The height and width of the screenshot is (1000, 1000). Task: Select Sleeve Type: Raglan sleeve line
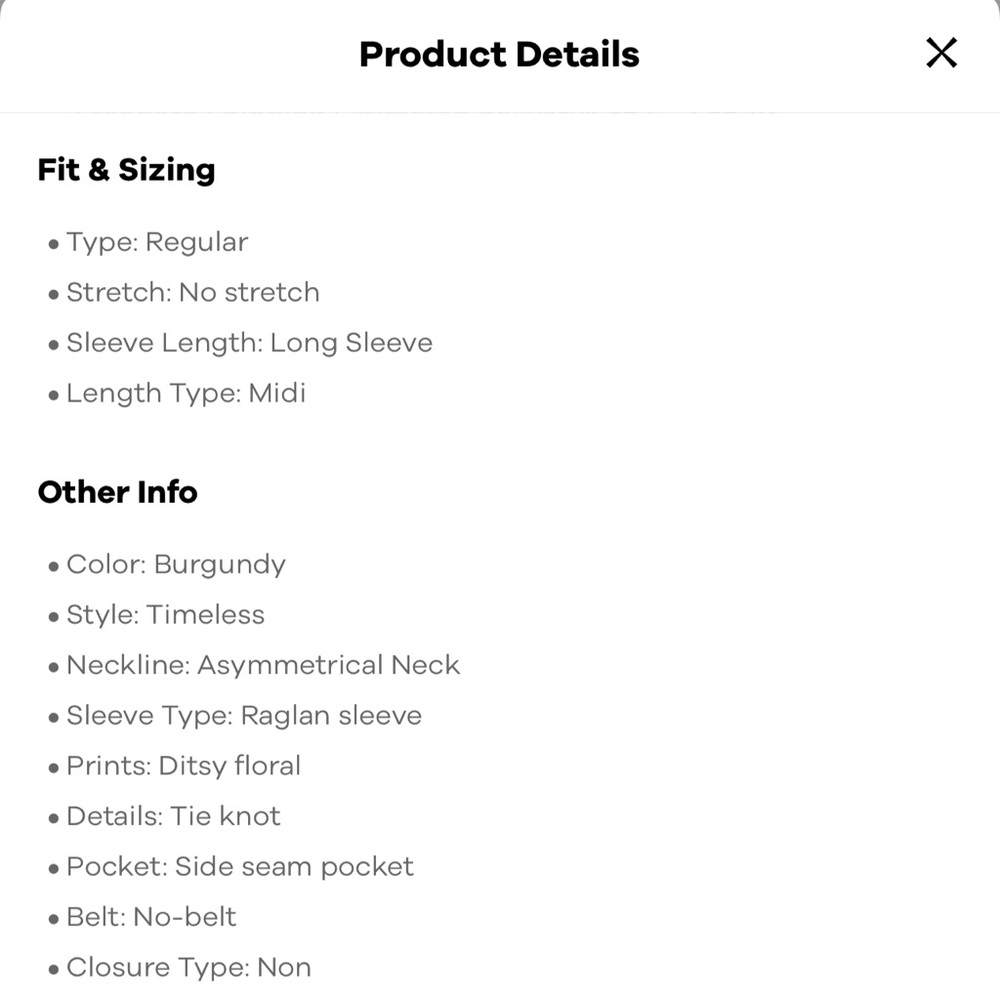pyautogui.click(x=244, y=716)
